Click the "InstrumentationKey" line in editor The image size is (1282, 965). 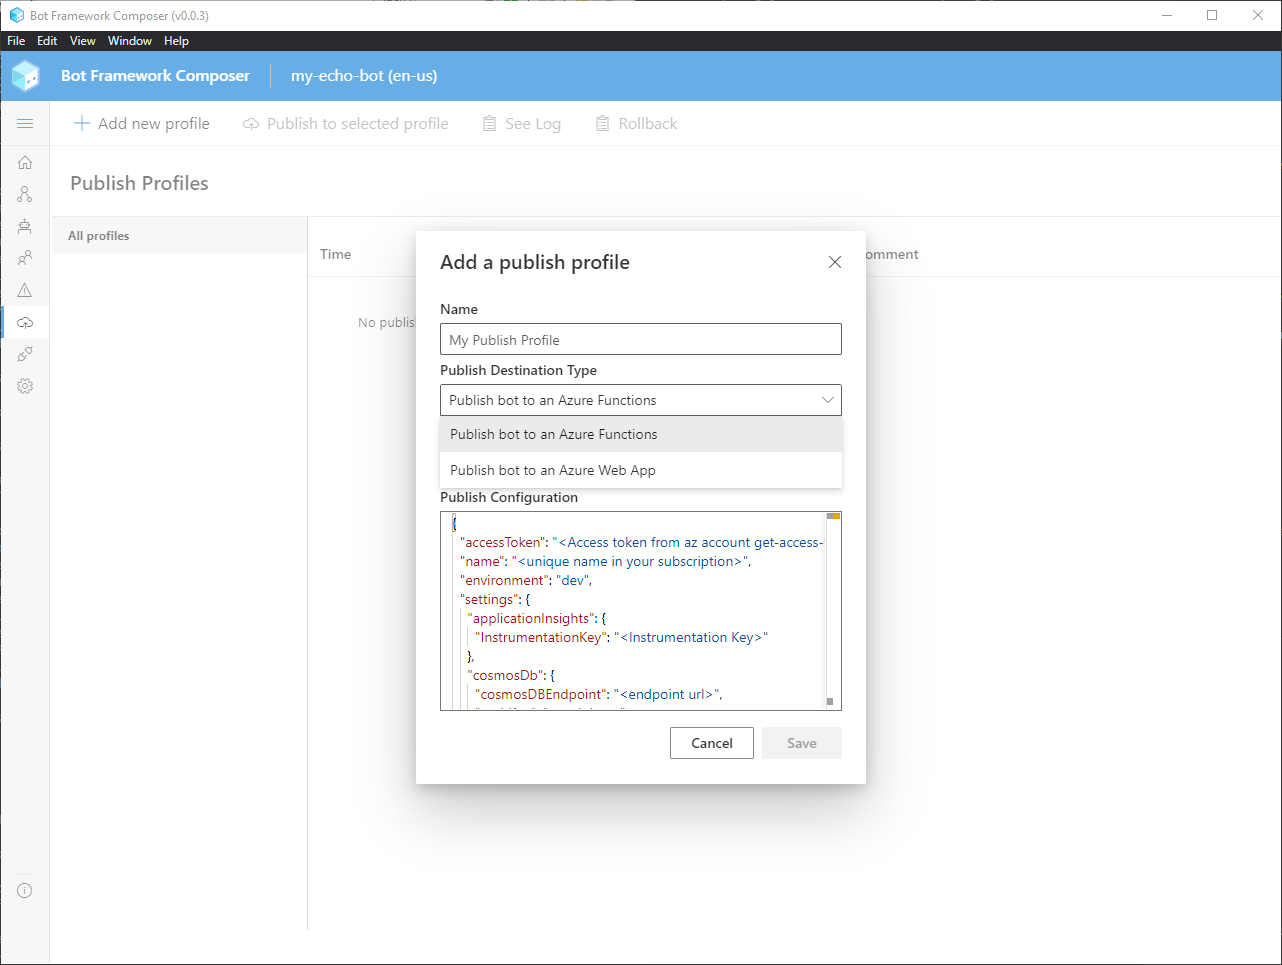[x=621, y=637]
